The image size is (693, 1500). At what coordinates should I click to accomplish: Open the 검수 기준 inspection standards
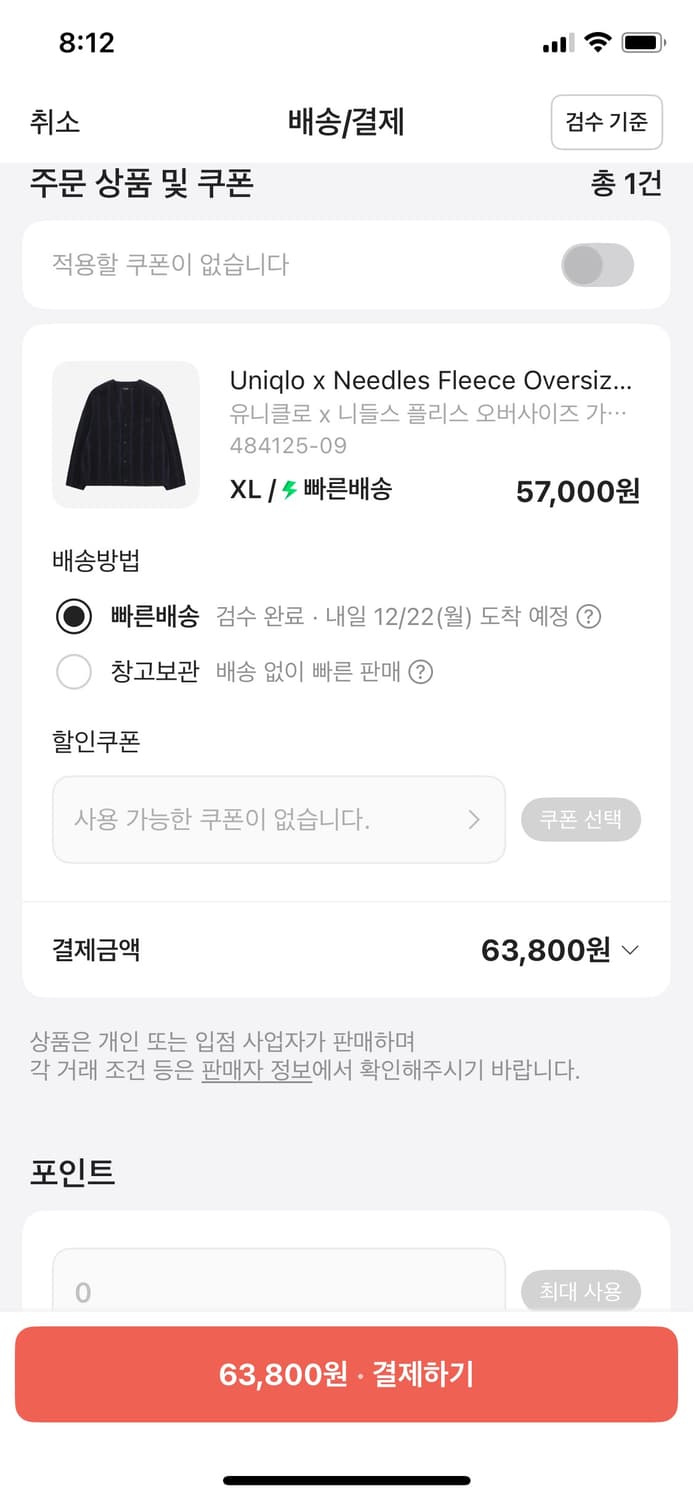point(607,121)
